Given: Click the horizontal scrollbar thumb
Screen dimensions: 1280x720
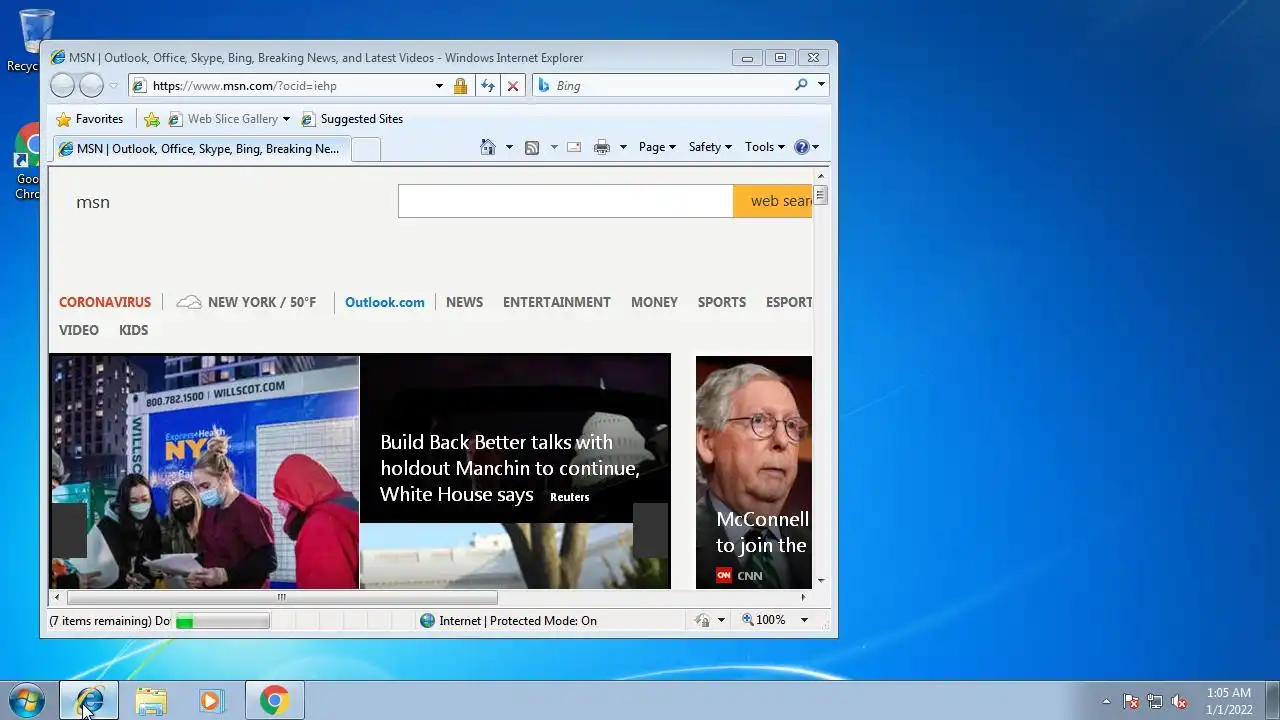Looking at the screenshot, I should coord(282,597).
